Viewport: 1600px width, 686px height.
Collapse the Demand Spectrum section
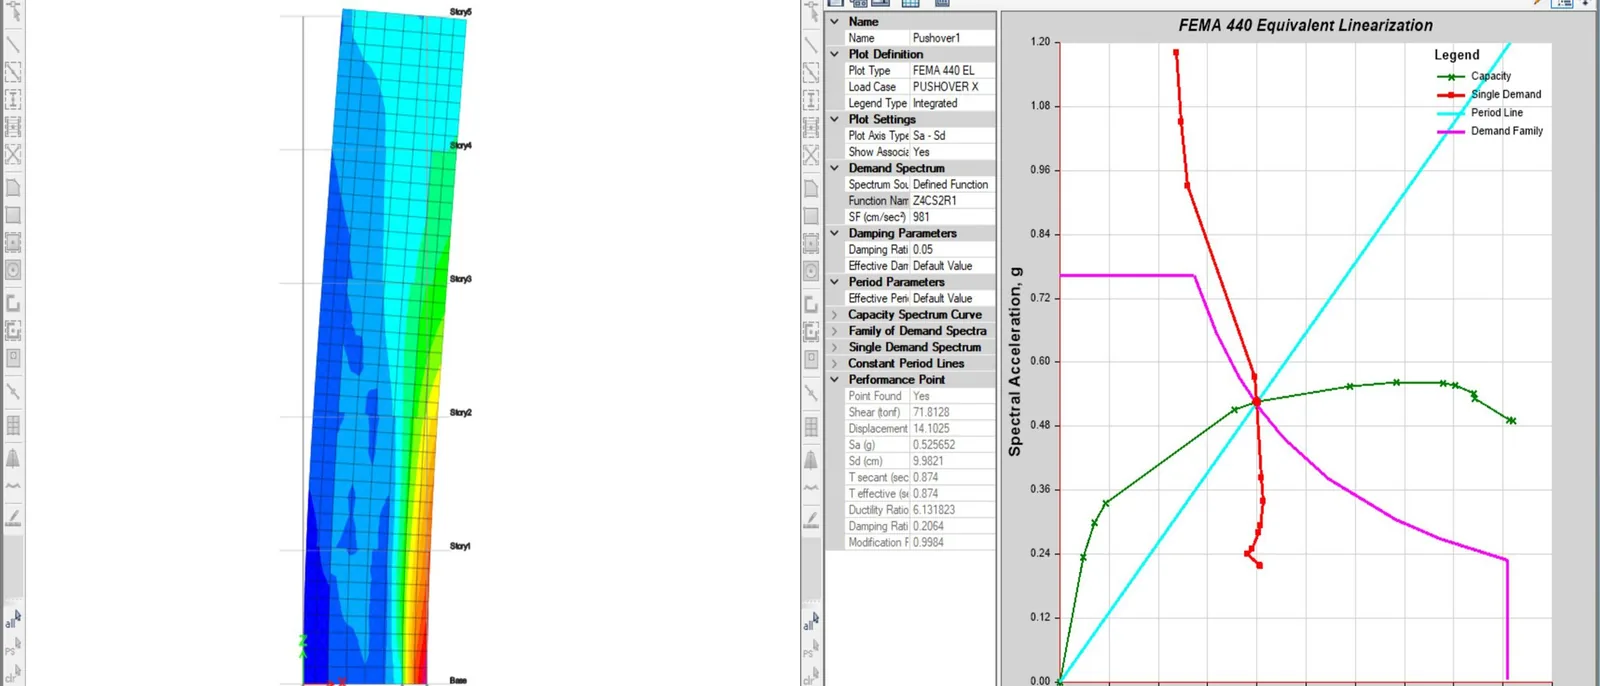pos(835,168)
